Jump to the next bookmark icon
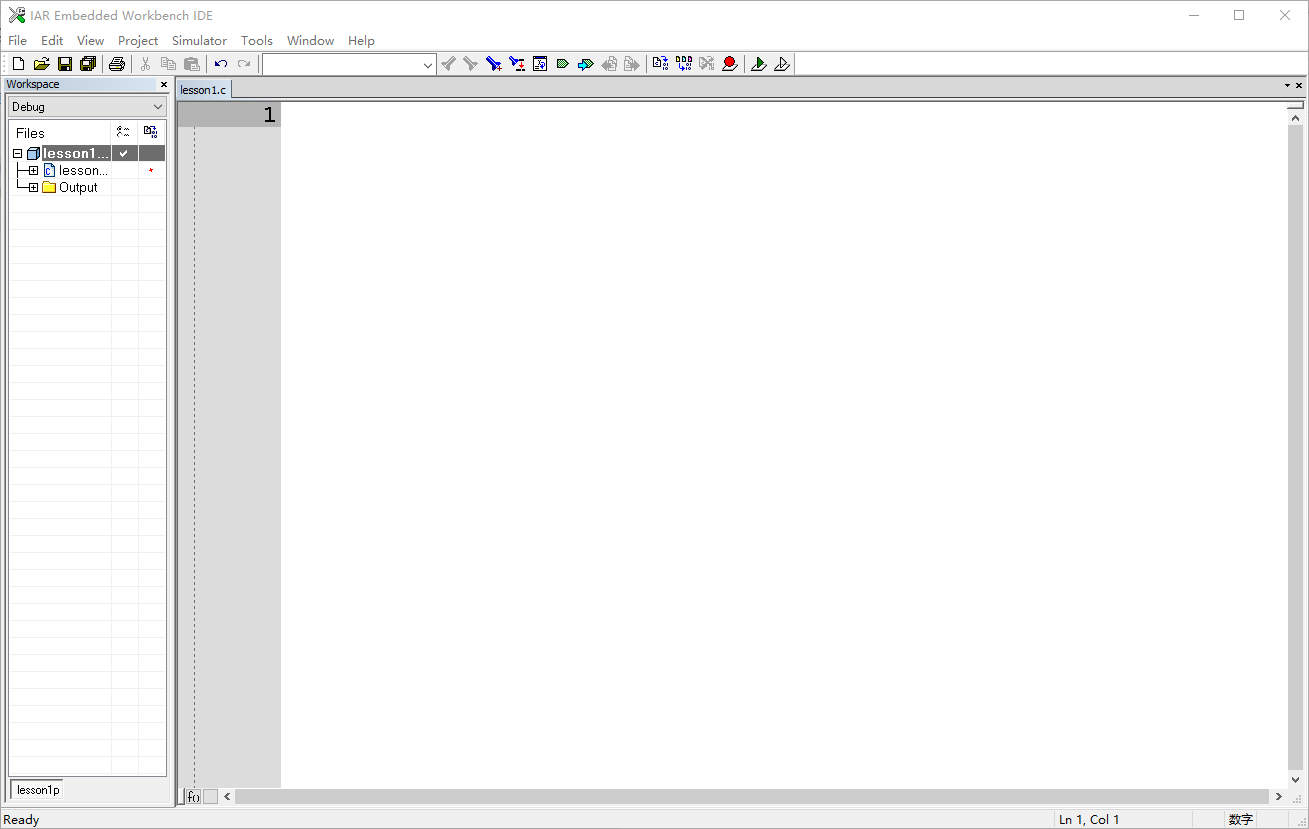Viewport: 1309px width, 829px height. click(586, 64)
